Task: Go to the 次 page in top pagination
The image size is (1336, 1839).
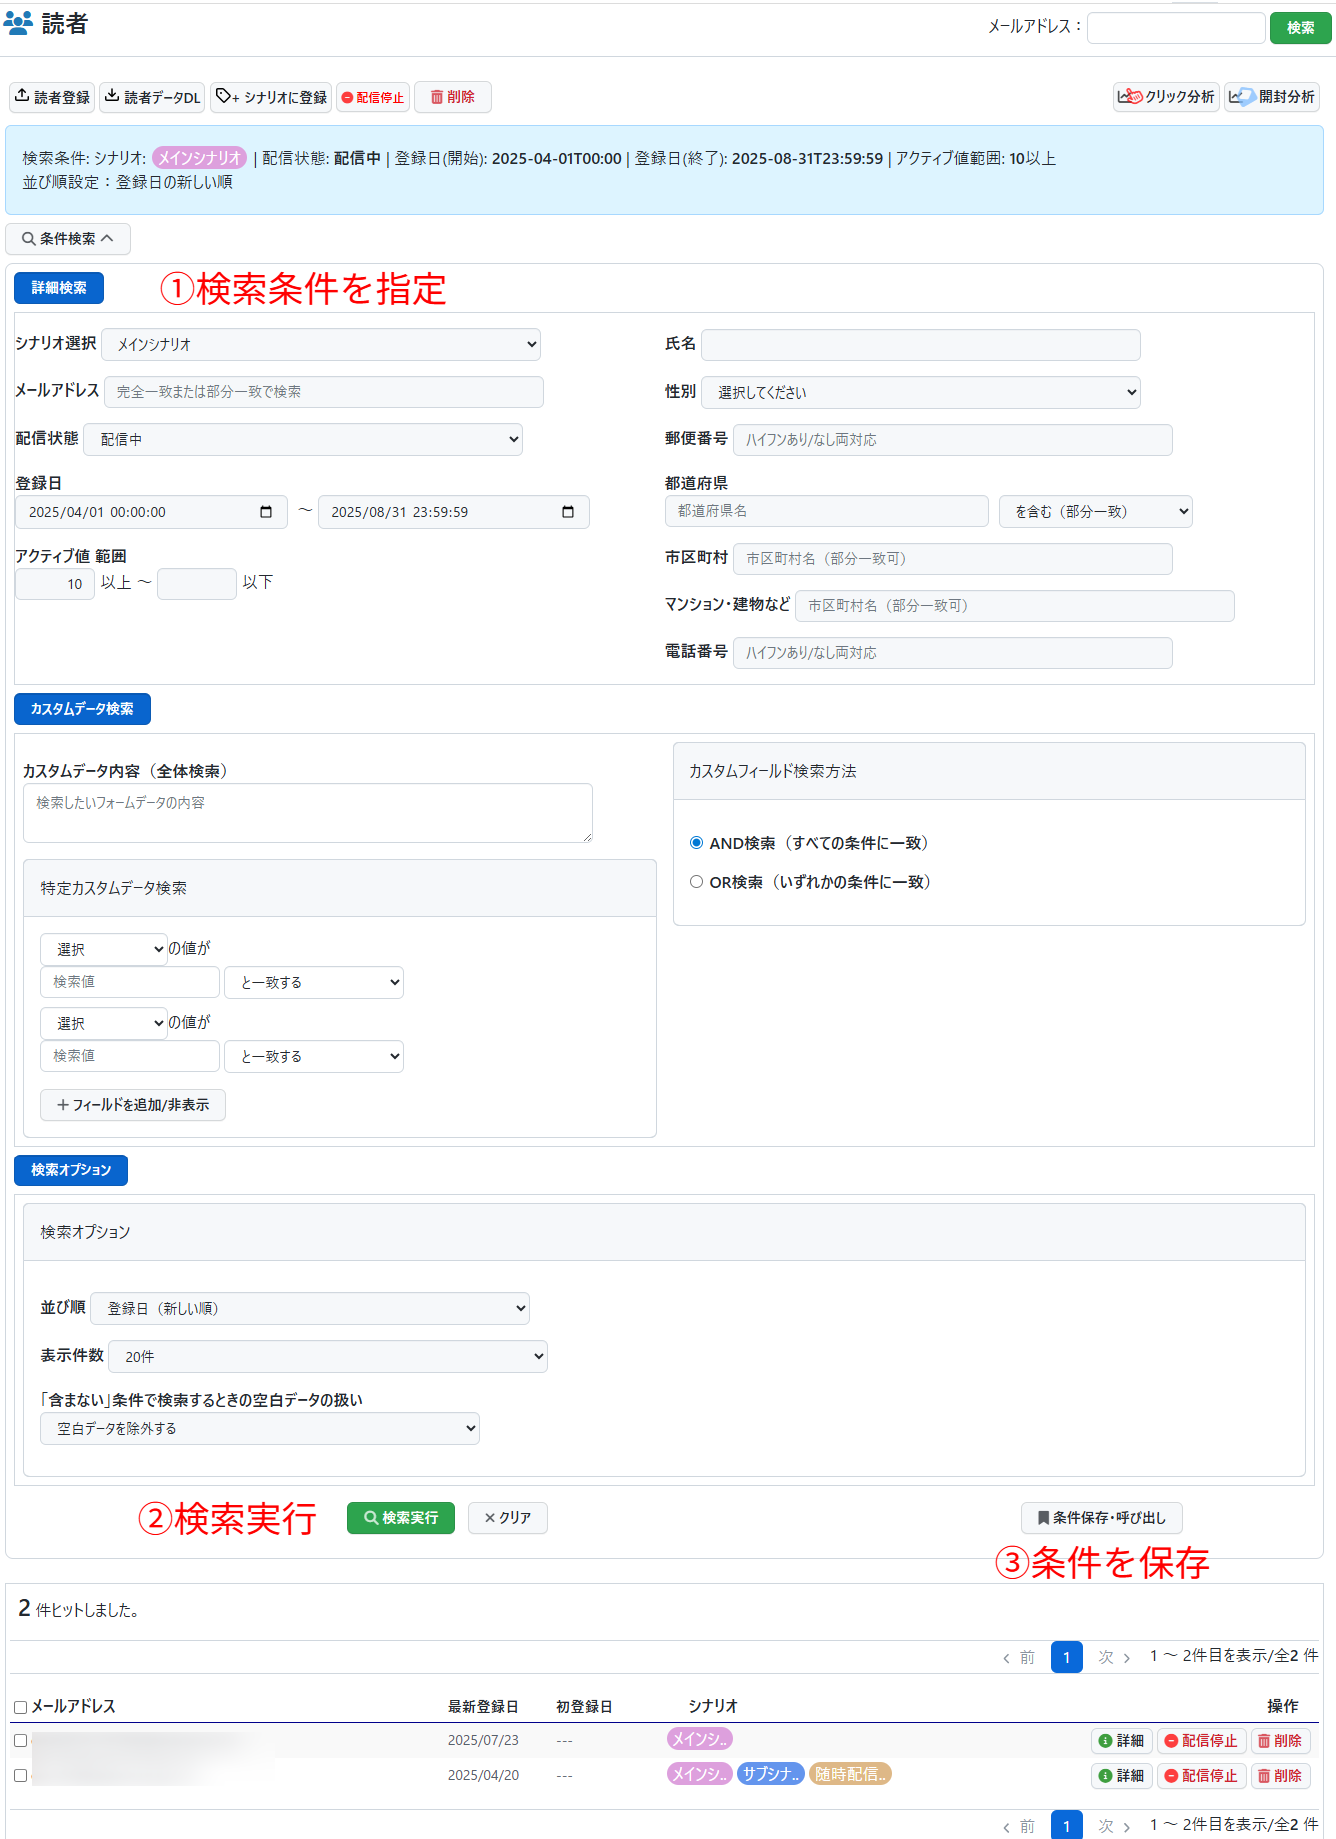Action: pos(1113,1657)
